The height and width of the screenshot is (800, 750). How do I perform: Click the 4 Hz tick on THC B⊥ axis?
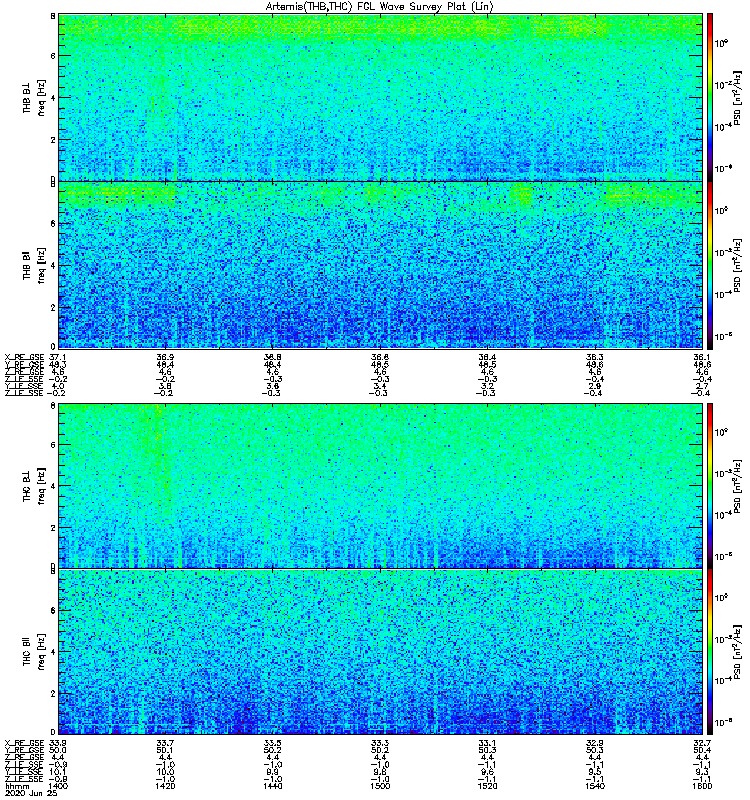(x=53, y=486)
